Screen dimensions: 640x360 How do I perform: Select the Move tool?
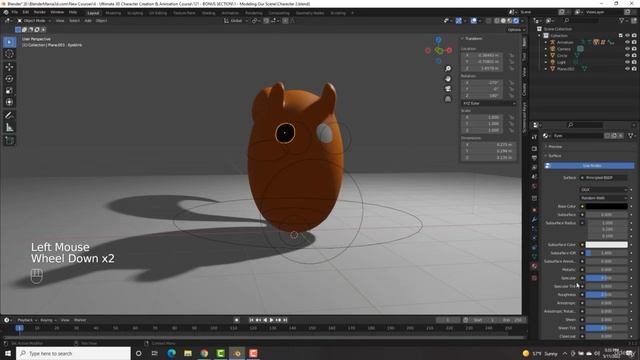click(x=9, y=67)
